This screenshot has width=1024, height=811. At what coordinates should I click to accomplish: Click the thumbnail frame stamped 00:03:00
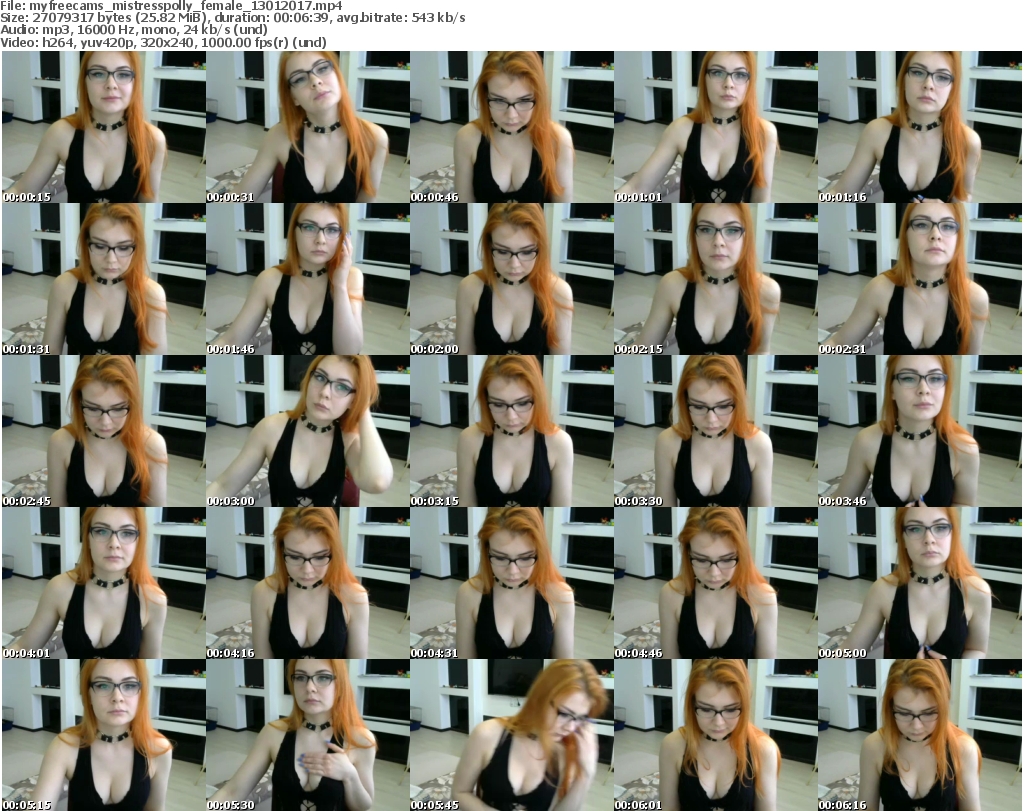click(308, 431)
